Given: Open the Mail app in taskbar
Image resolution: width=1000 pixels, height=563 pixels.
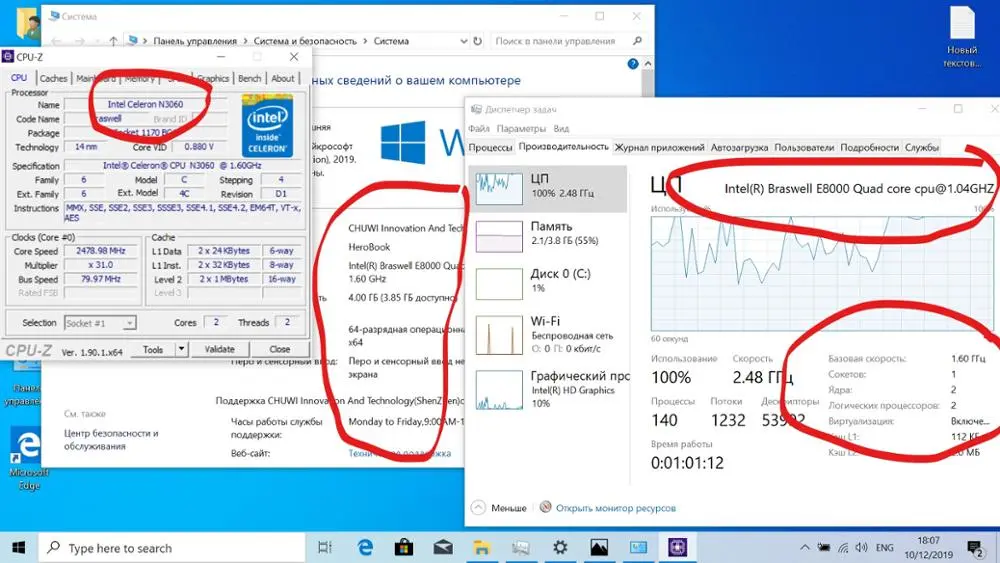Looking at the screenshot, I should click(x=443, y=547).
